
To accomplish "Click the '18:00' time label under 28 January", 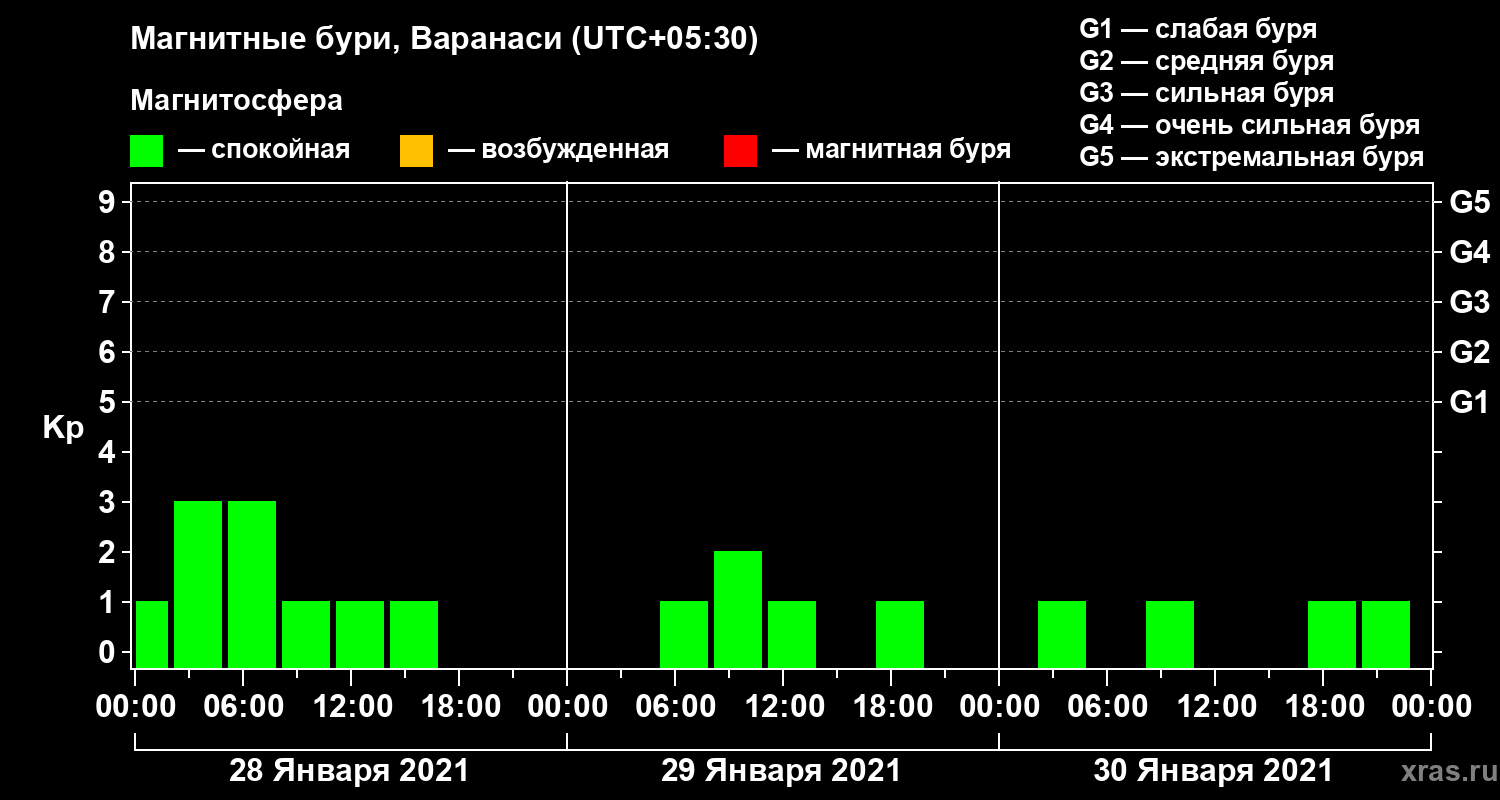I will tap(459, 707).
